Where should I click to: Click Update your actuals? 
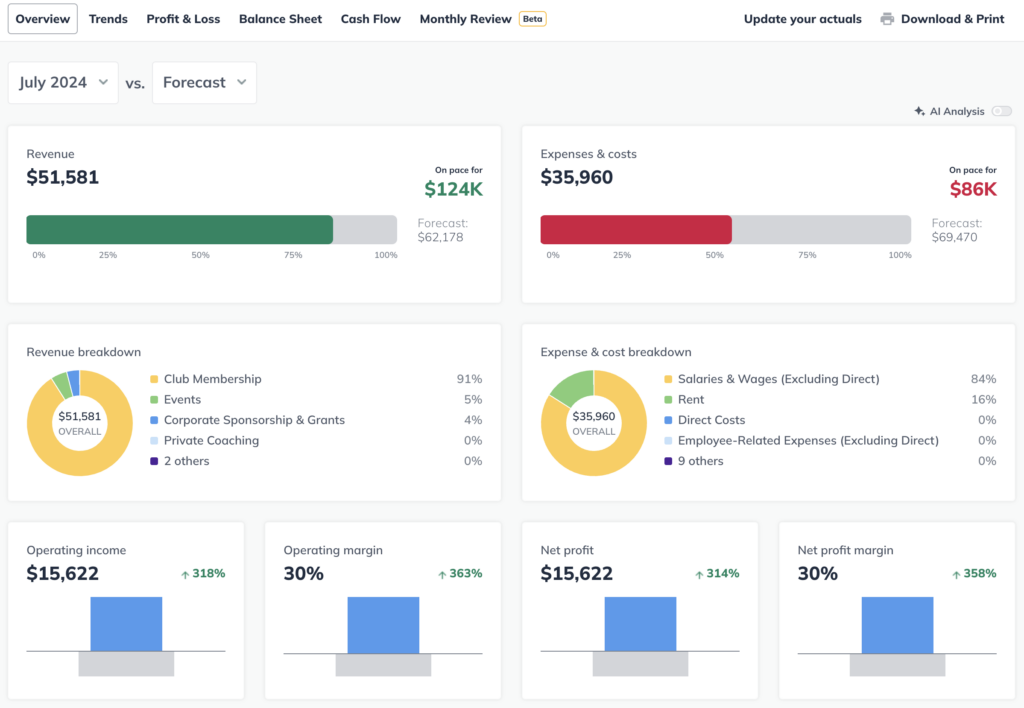[x=802, y=18]
